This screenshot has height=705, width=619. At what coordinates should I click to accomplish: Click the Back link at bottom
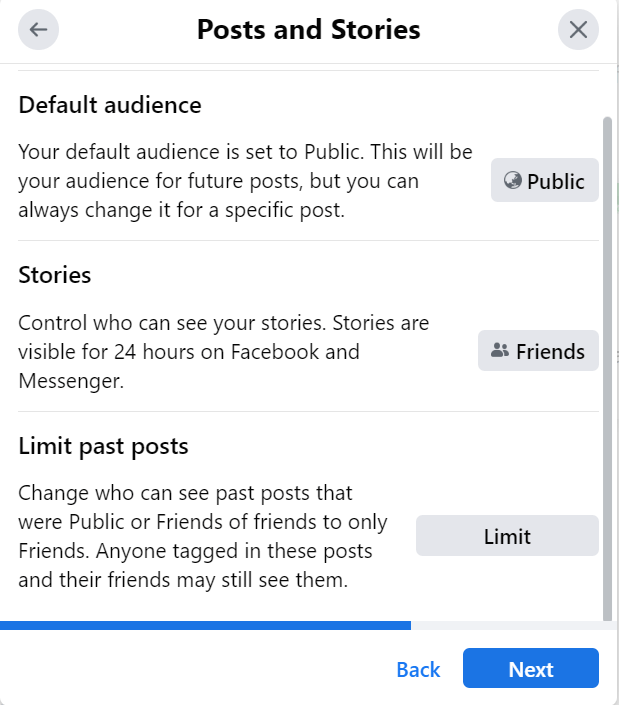[x=418, y=669]
